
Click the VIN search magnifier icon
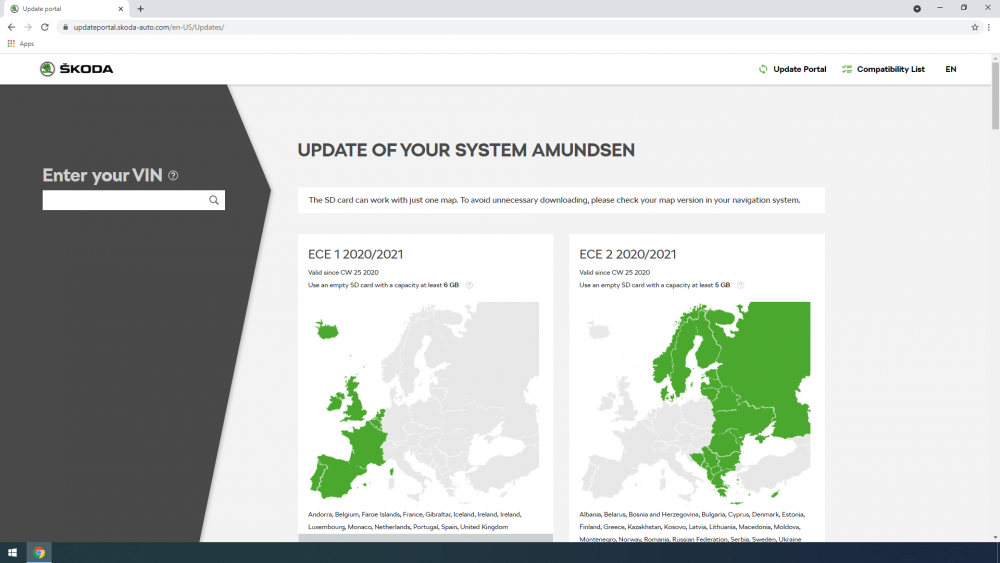coord(214,200)
